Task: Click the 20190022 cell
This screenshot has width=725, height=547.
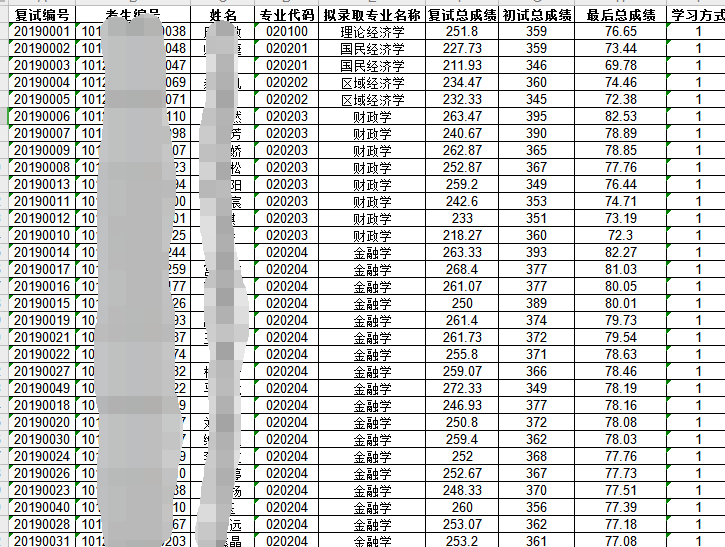Action: (42, 354)
